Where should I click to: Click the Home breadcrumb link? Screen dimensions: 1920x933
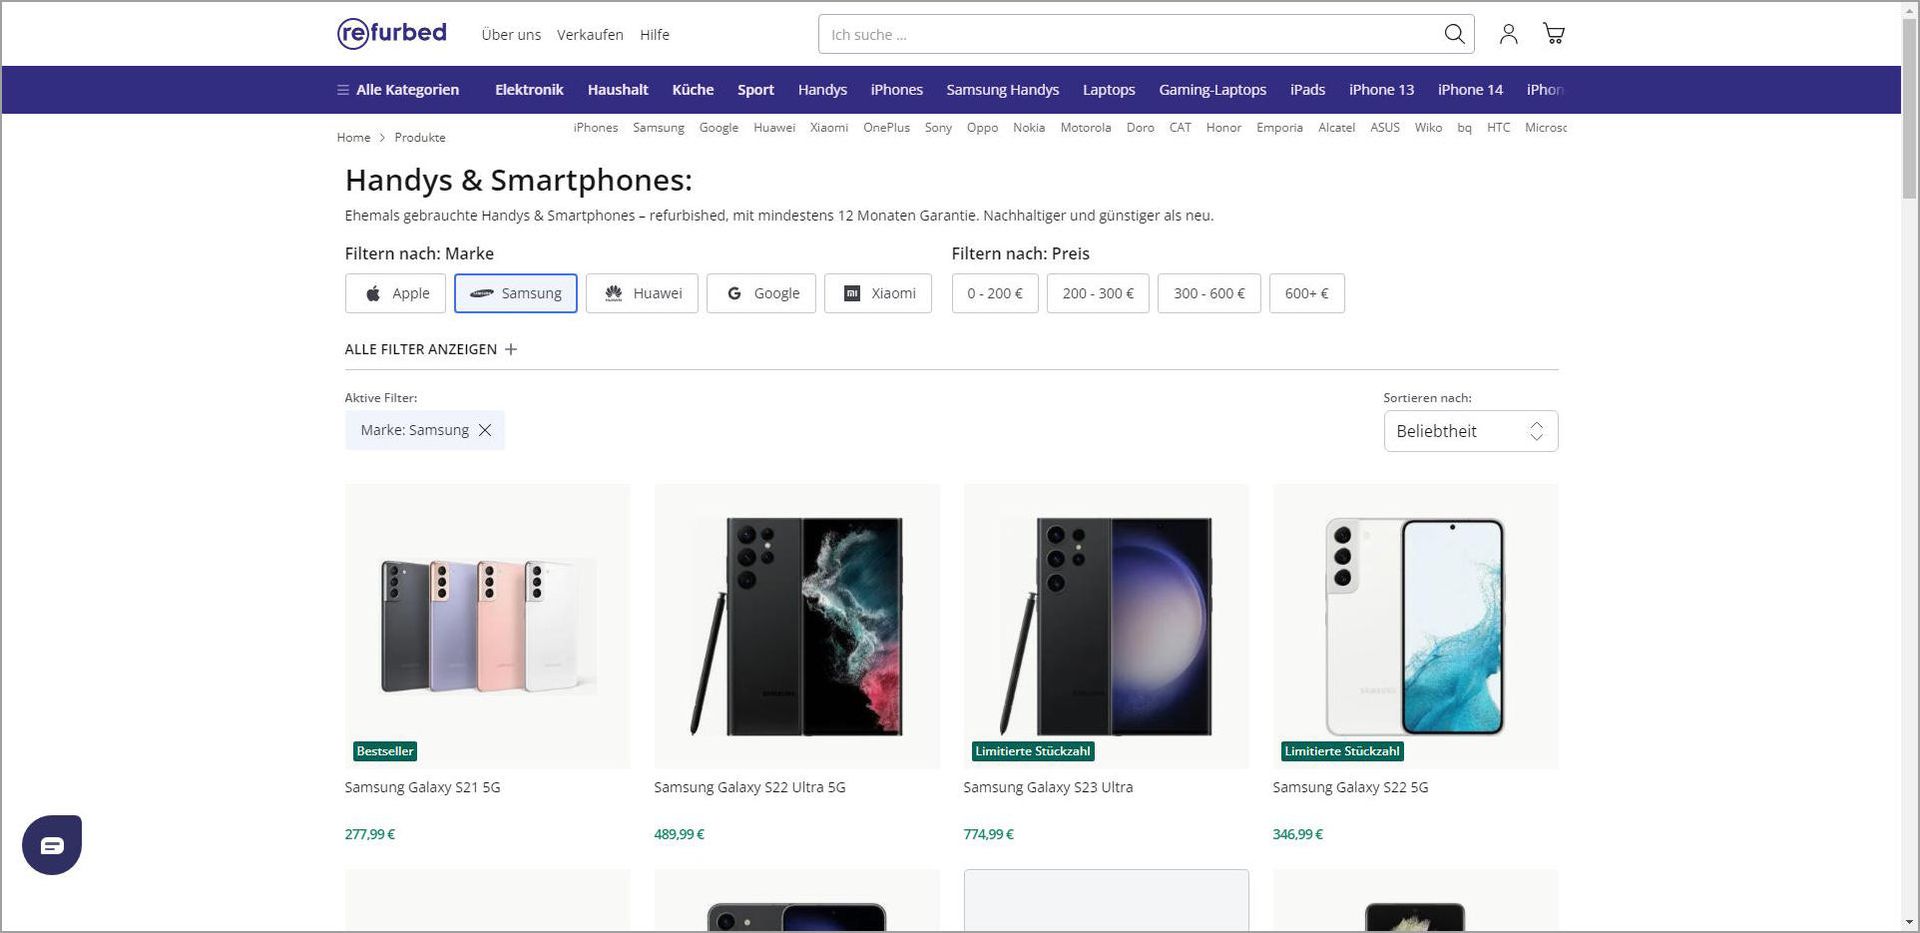(x=353, y=138)
